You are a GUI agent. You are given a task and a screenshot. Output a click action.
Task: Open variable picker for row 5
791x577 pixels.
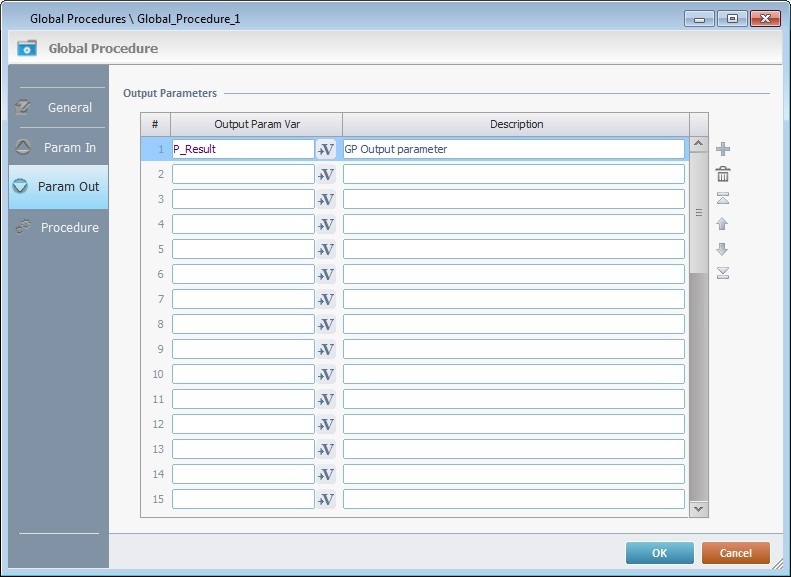click(326, 249)
